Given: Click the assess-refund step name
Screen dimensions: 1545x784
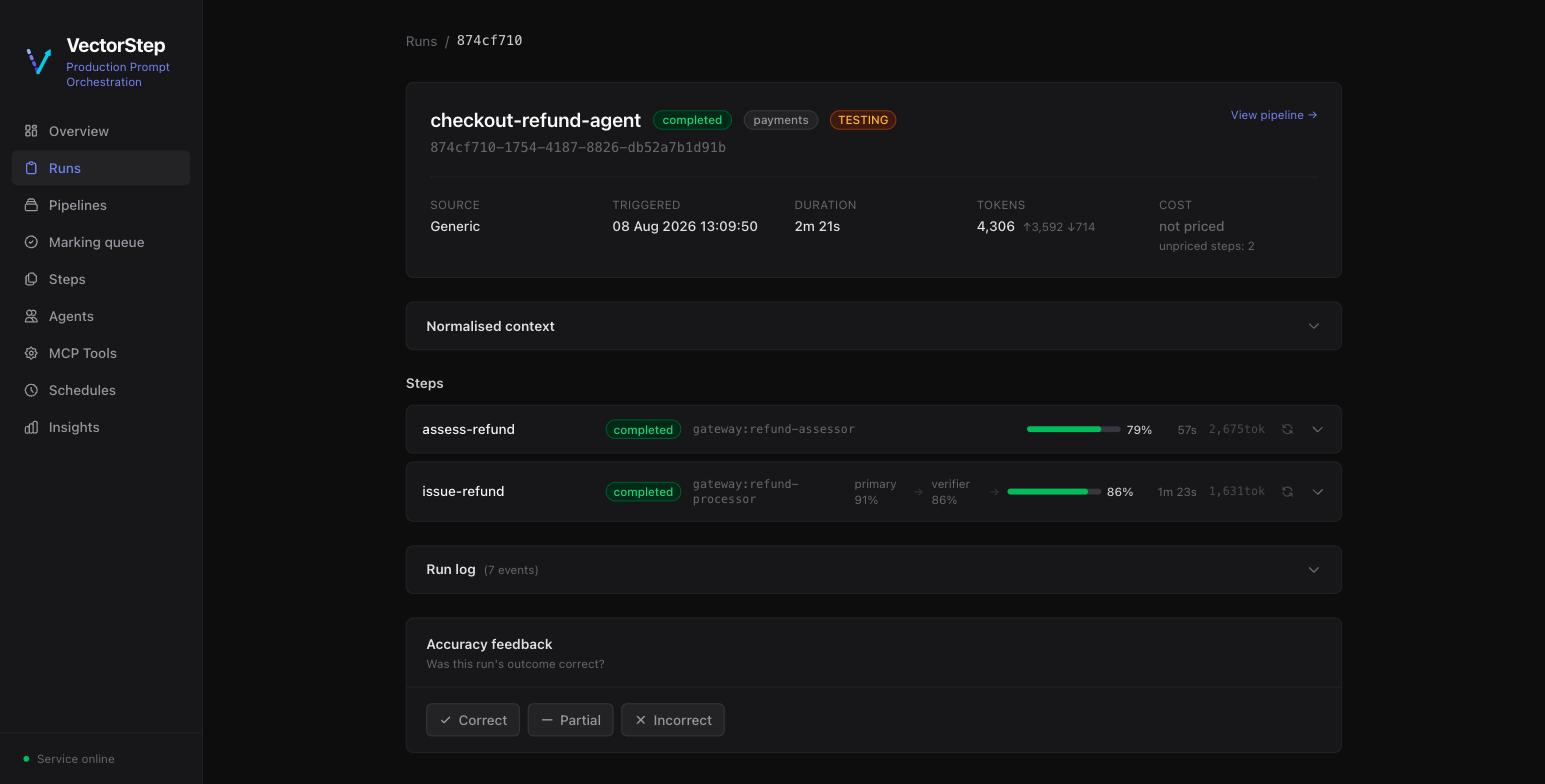Looking at the screenshot, I should pyautogui.click(x=468, y=429).
